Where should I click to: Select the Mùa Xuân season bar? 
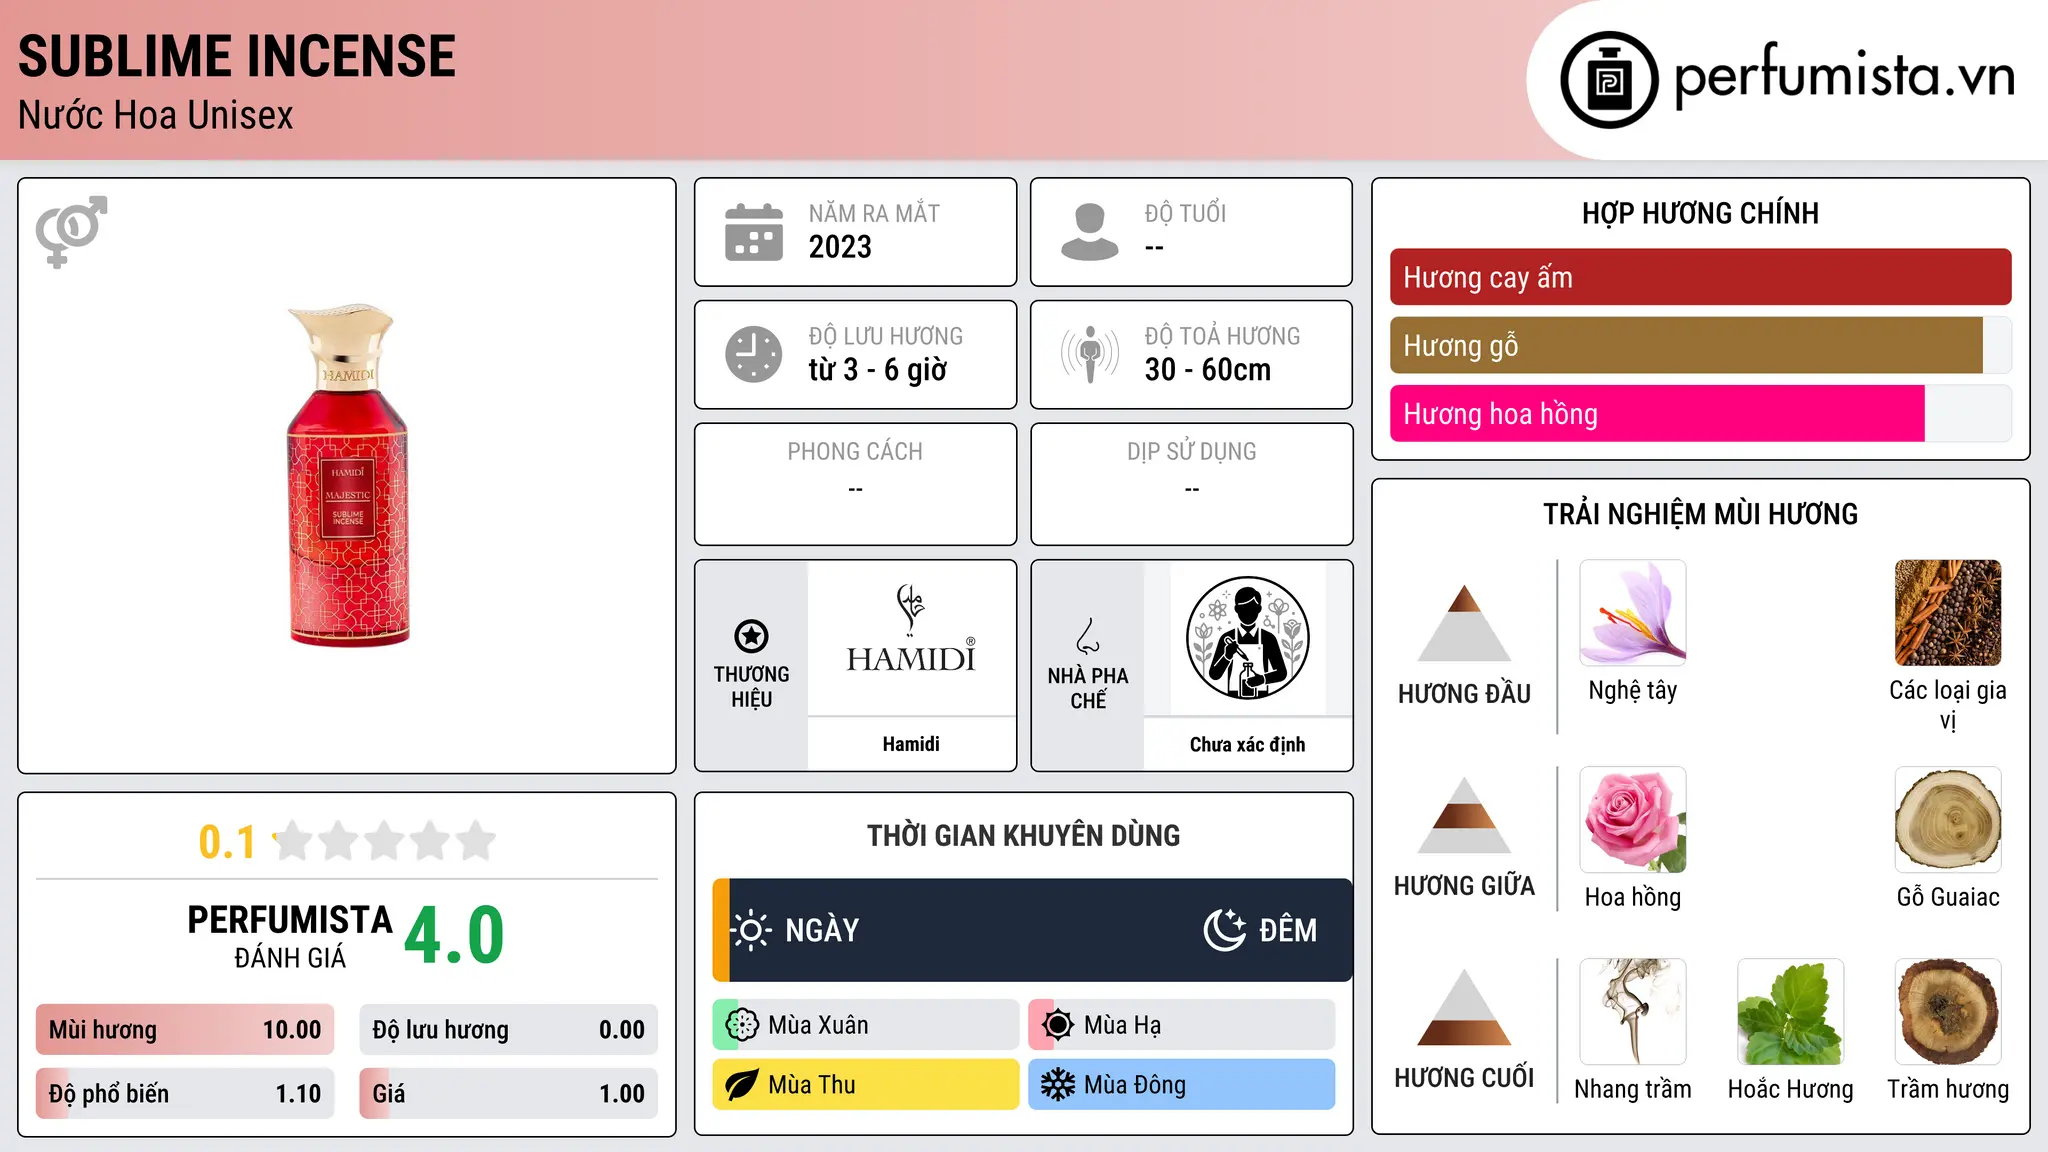[866, 1025]
